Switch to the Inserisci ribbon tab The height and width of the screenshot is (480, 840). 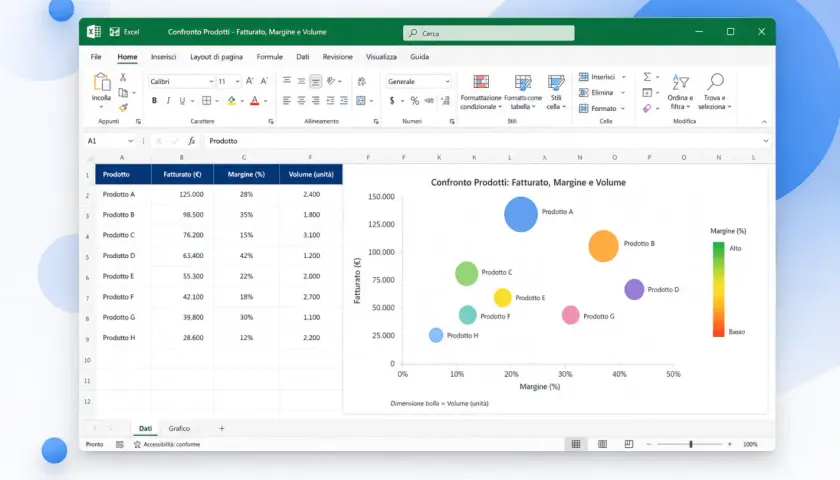tap(163, 57)
